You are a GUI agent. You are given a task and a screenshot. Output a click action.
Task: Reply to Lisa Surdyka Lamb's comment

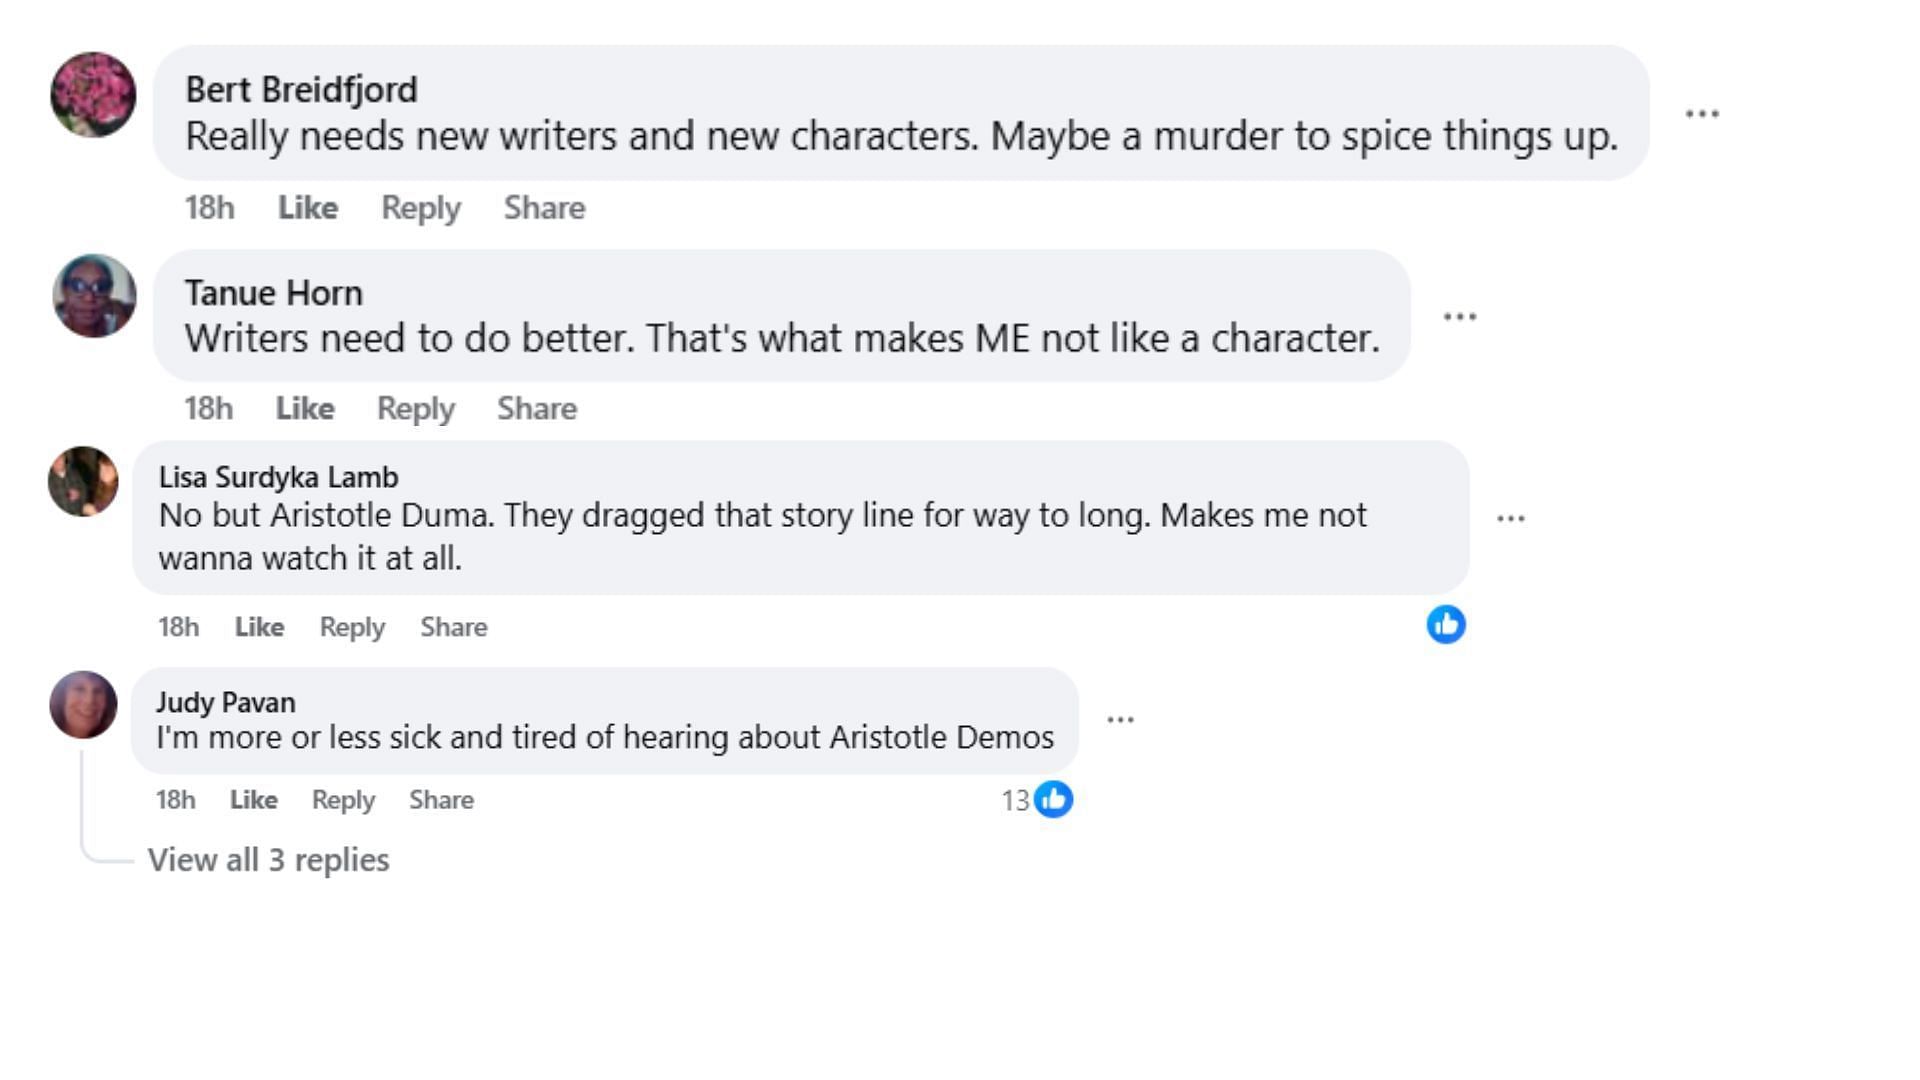(x=352, y=627)
